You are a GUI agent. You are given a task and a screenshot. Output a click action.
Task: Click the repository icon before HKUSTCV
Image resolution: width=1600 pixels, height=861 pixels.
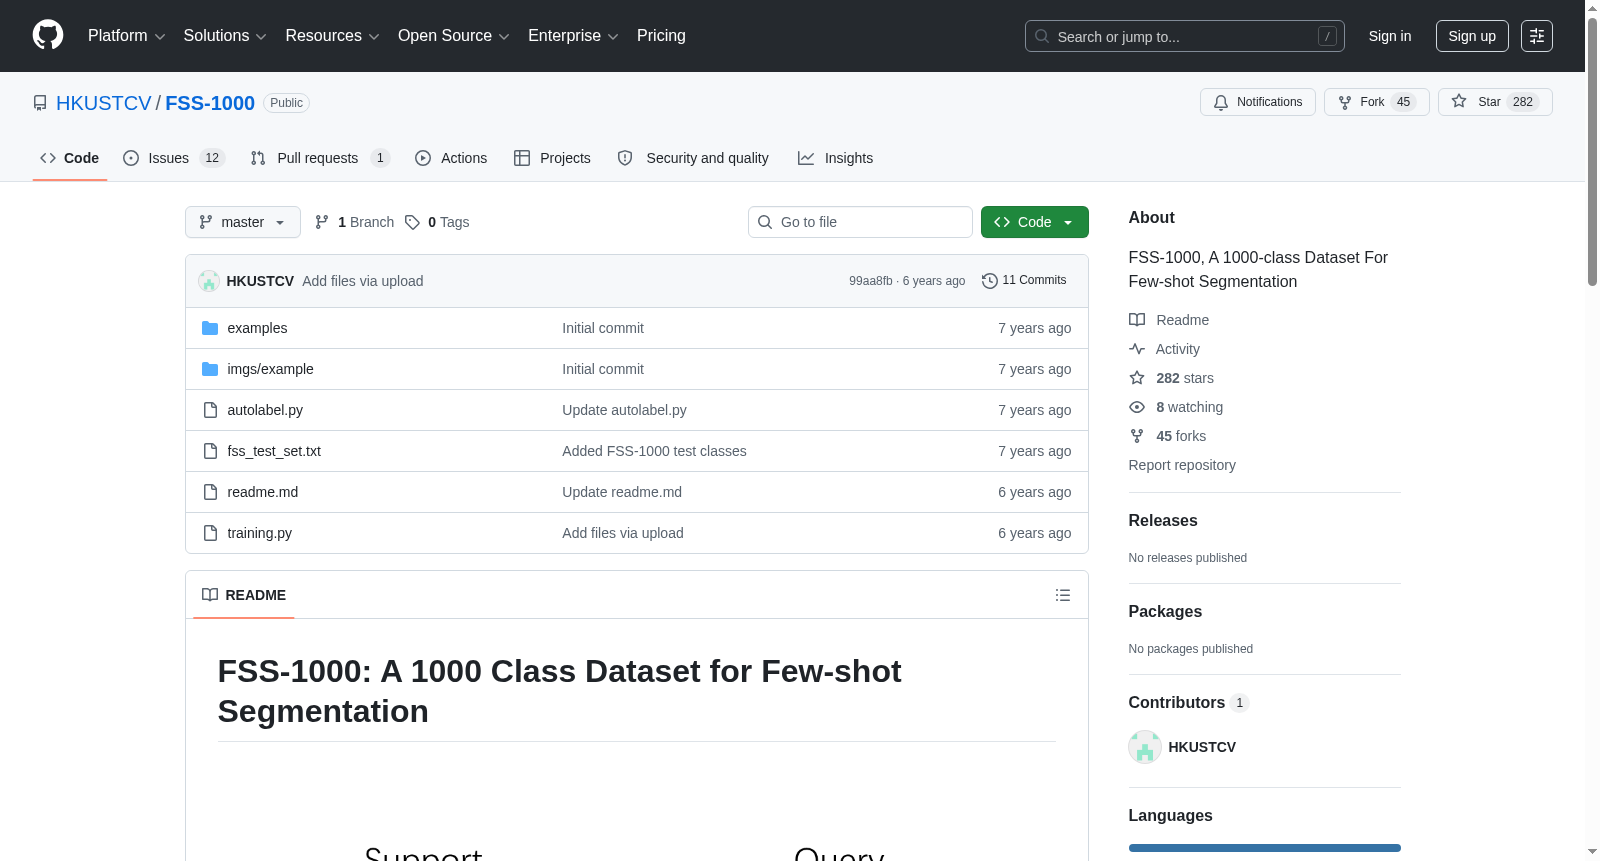click(x=40, y=103)
